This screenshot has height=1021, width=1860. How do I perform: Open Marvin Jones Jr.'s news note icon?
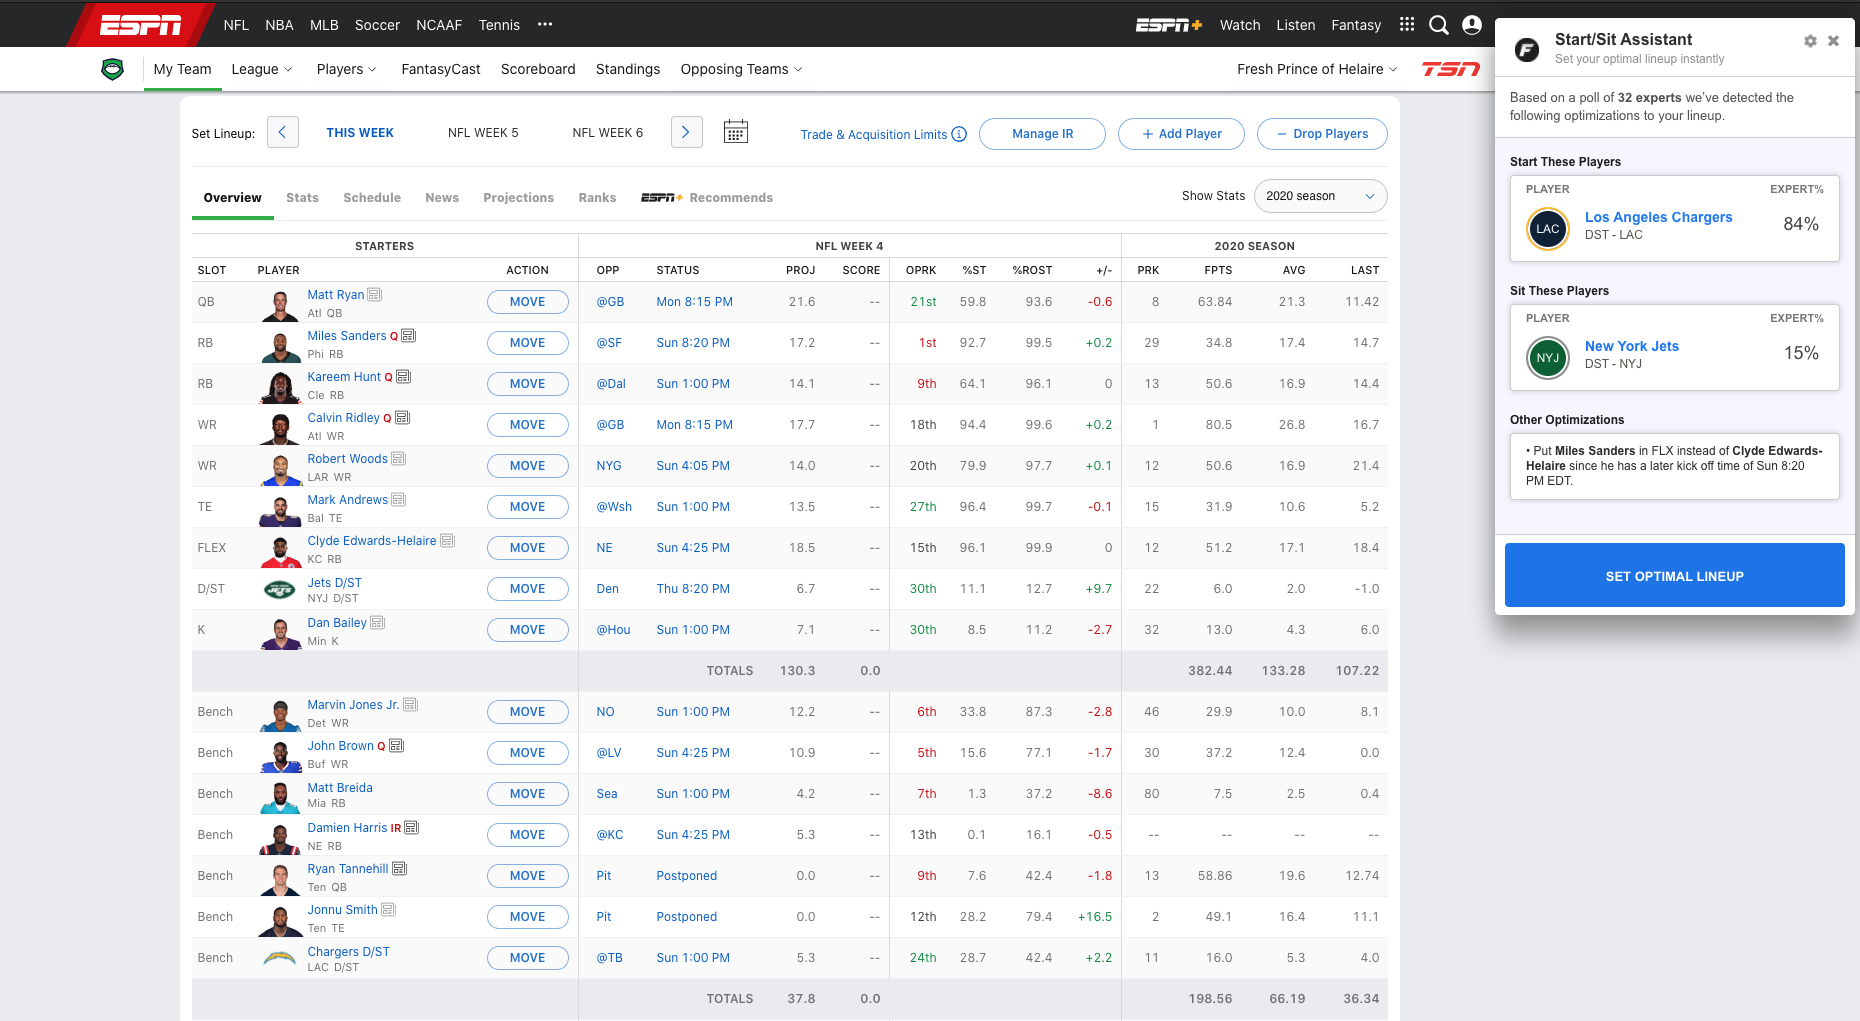(410, 705)
